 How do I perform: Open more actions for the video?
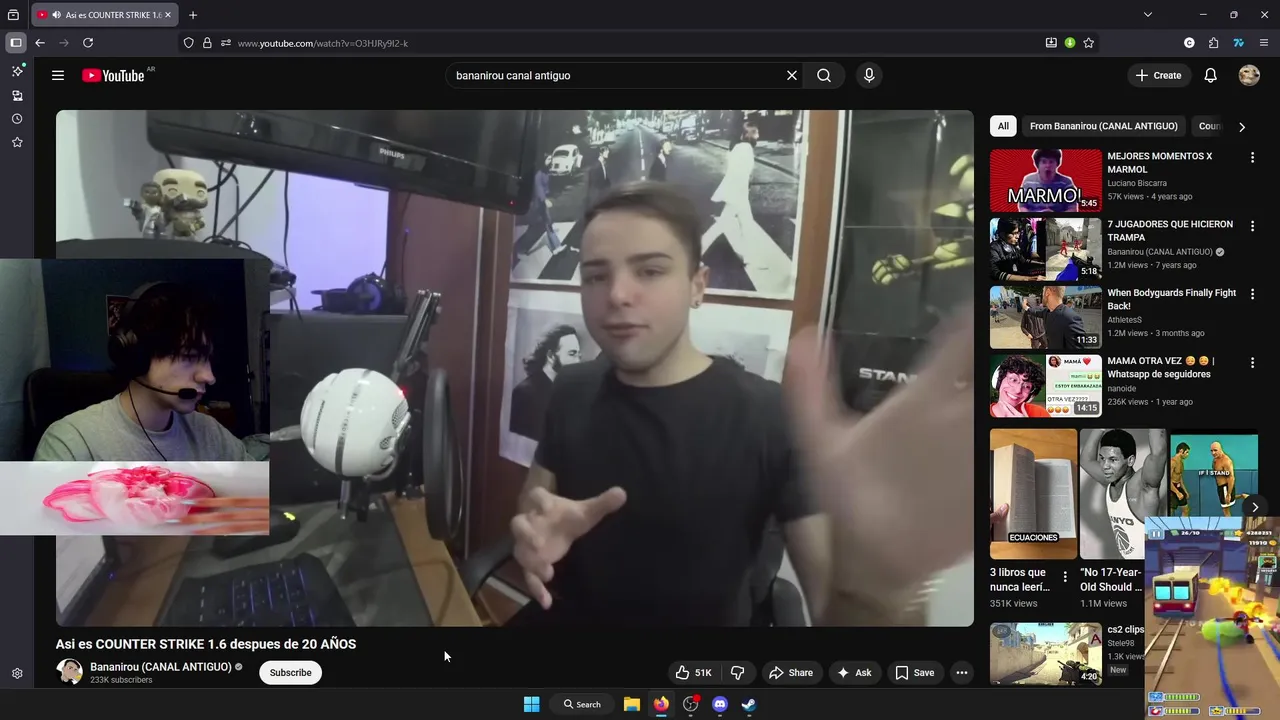962,673
